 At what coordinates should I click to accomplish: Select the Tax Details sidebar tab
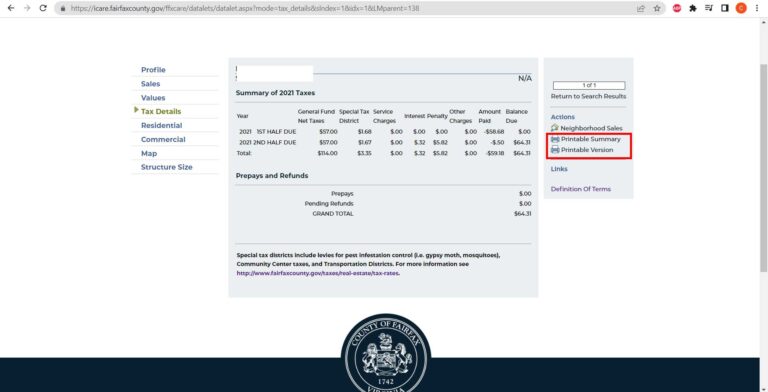[161, 111]
